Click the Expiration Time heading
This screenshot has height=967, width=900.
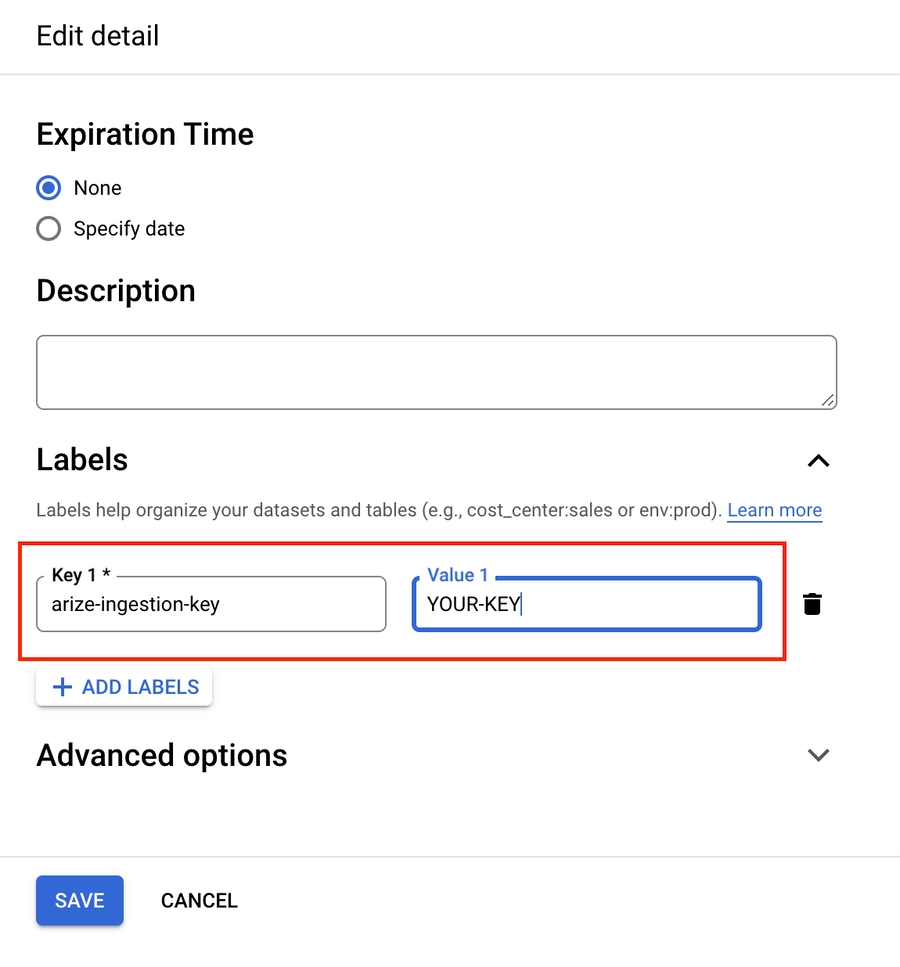point(145,134)
